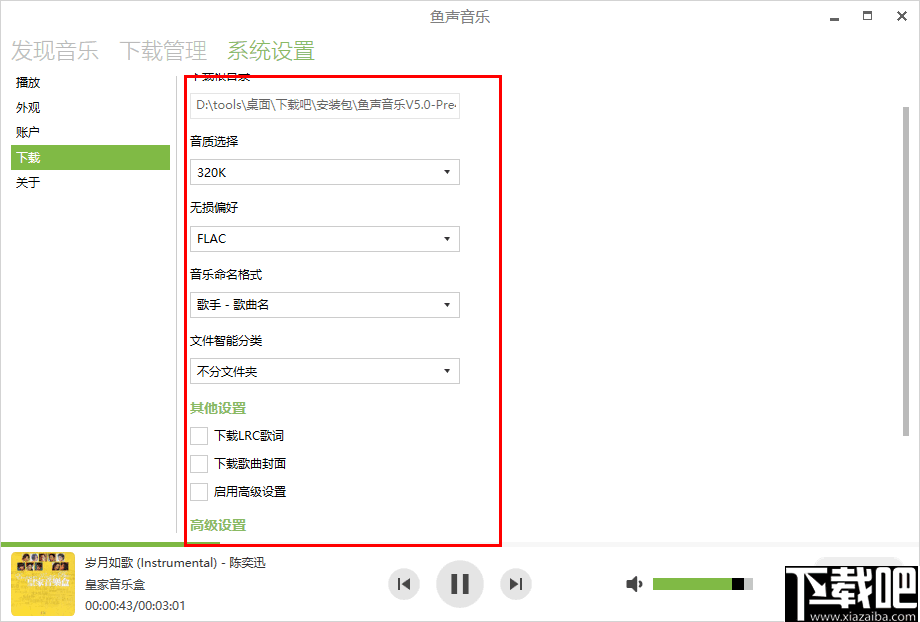Enable 下载歌曲封面 option
This screenshot has height=622, width=920.
pyautogui.click(x=198, y=463)
